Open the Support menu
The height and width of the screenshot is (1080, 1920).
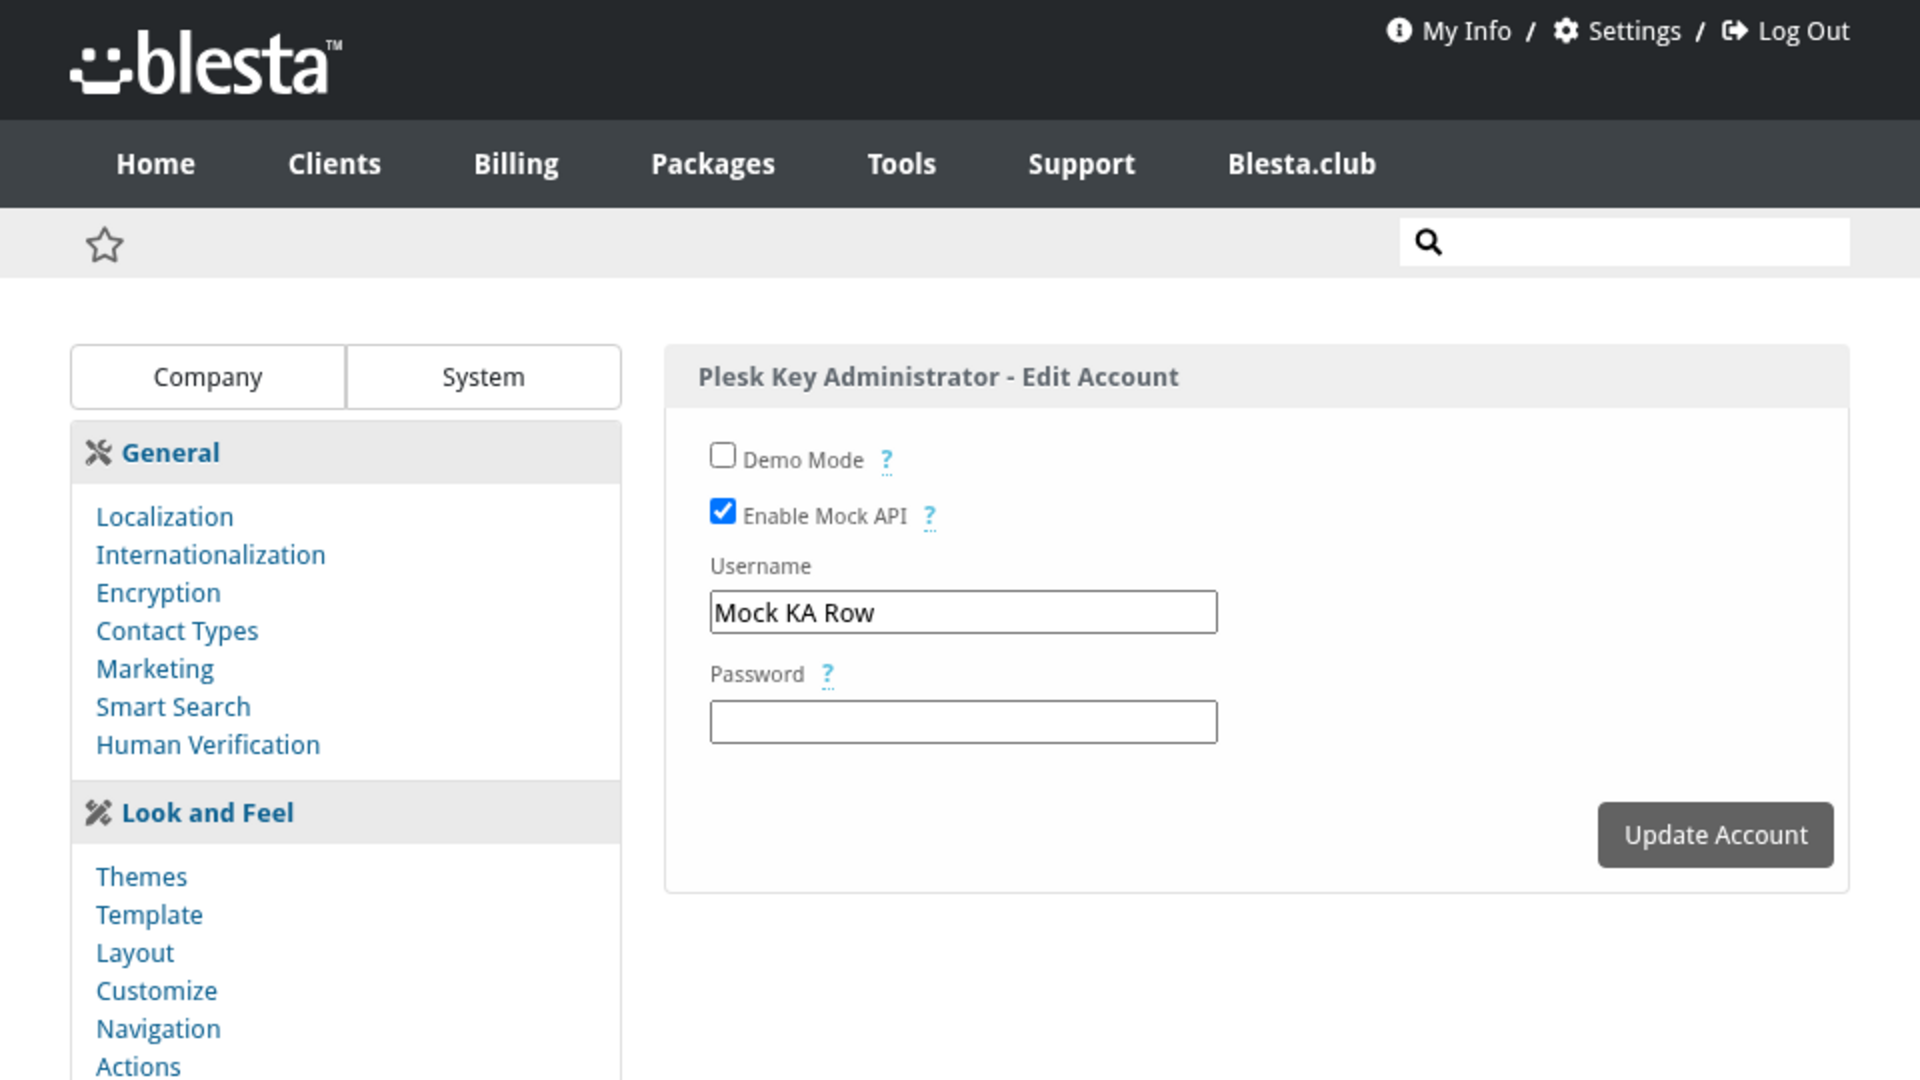click(1081, 164)
